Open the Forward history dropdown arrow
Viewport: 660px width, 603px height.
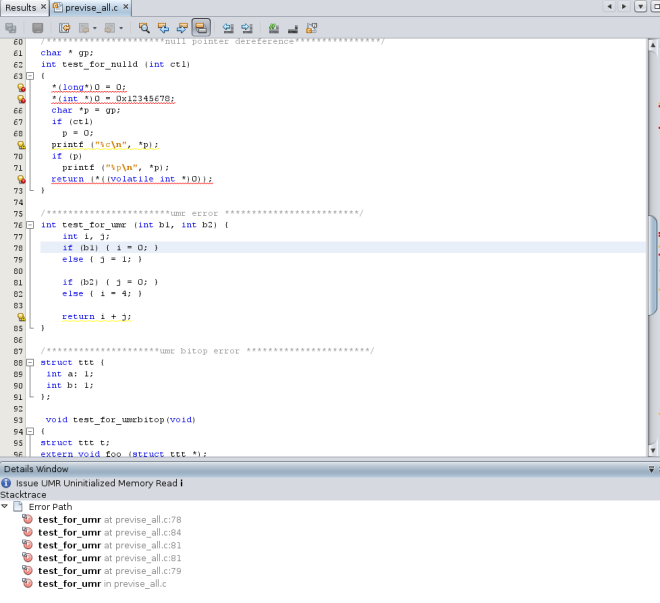[x=121, y=28]
